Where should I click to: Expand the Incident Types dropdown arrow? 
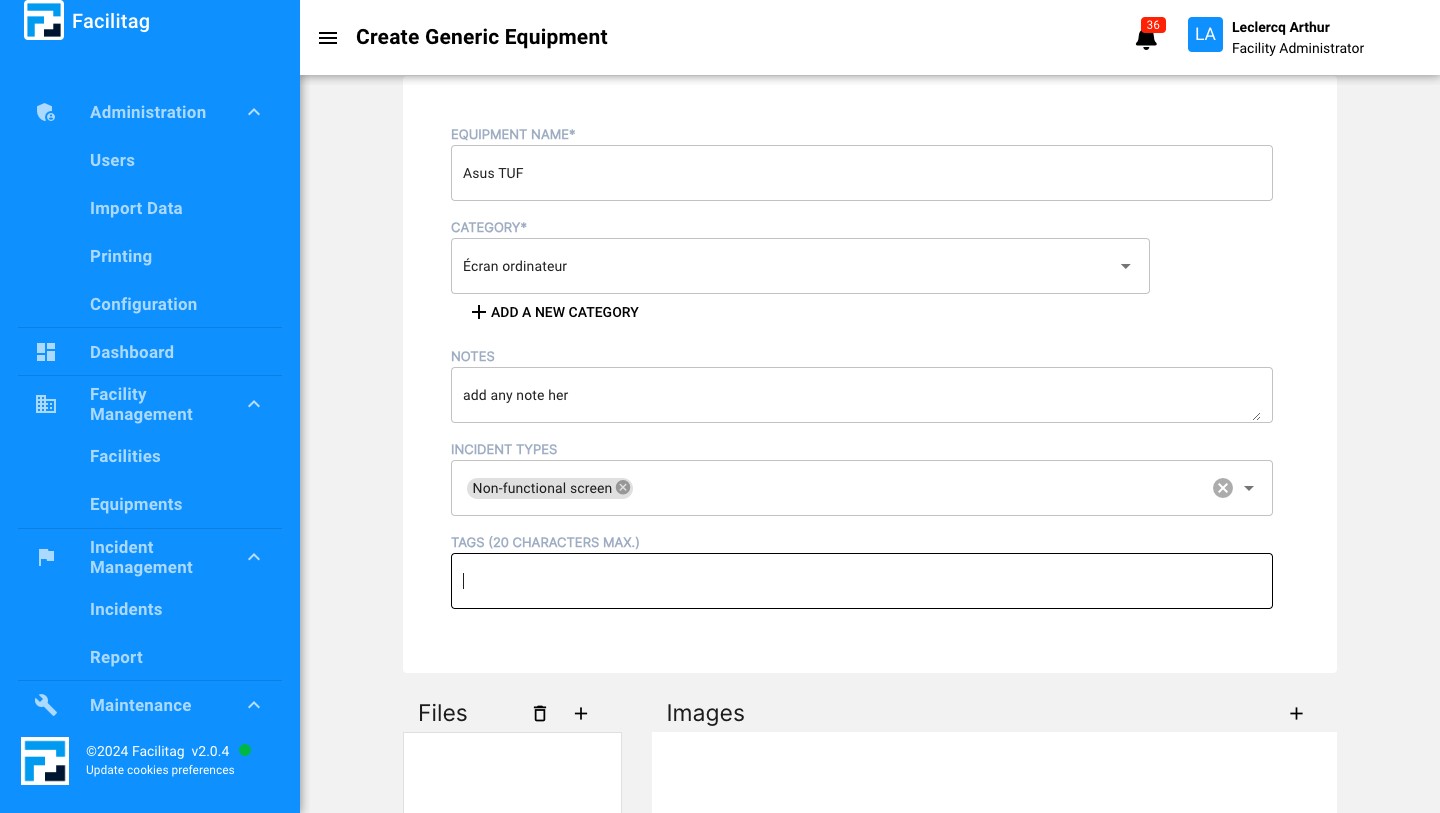[1248, 488]
